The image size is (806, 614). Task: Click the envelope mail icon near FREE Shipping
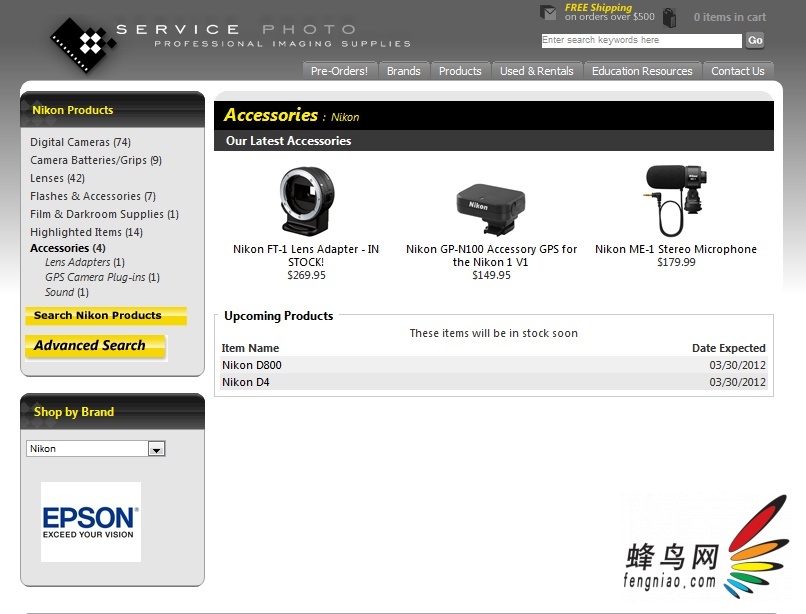click(548, 12)
